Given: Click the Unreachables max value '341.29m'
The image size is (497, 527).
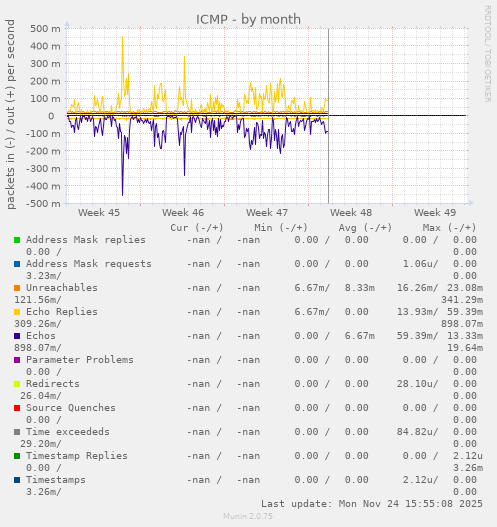Looking at the screenshot, I should click(x=462, y=300).
